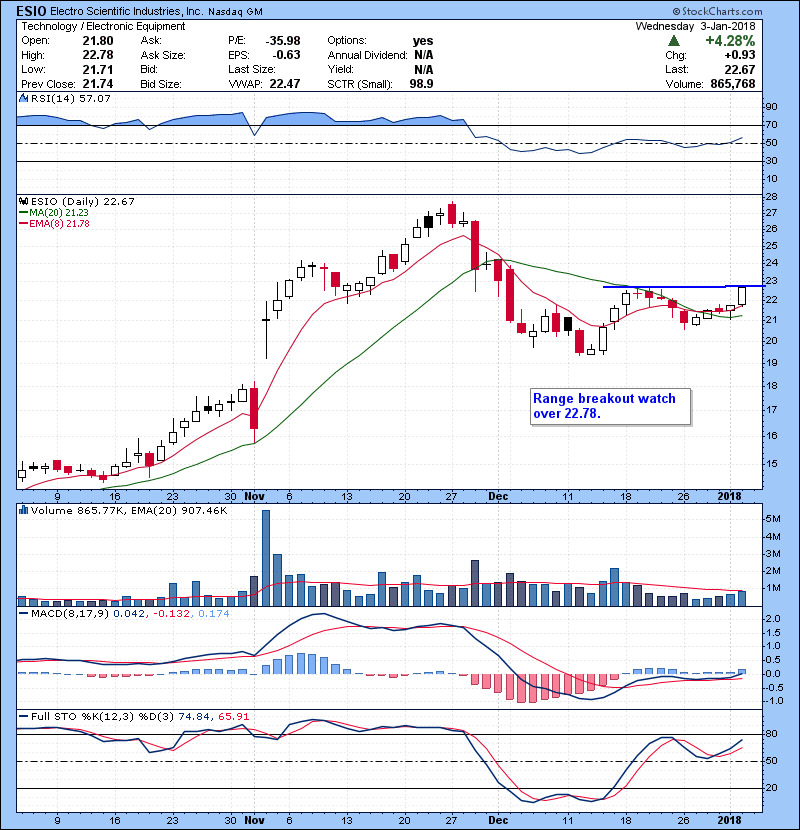Click the red EMA(8) 21.78 legend entry
The height and width of the screenshot is (830, 800).
(55, 223)
